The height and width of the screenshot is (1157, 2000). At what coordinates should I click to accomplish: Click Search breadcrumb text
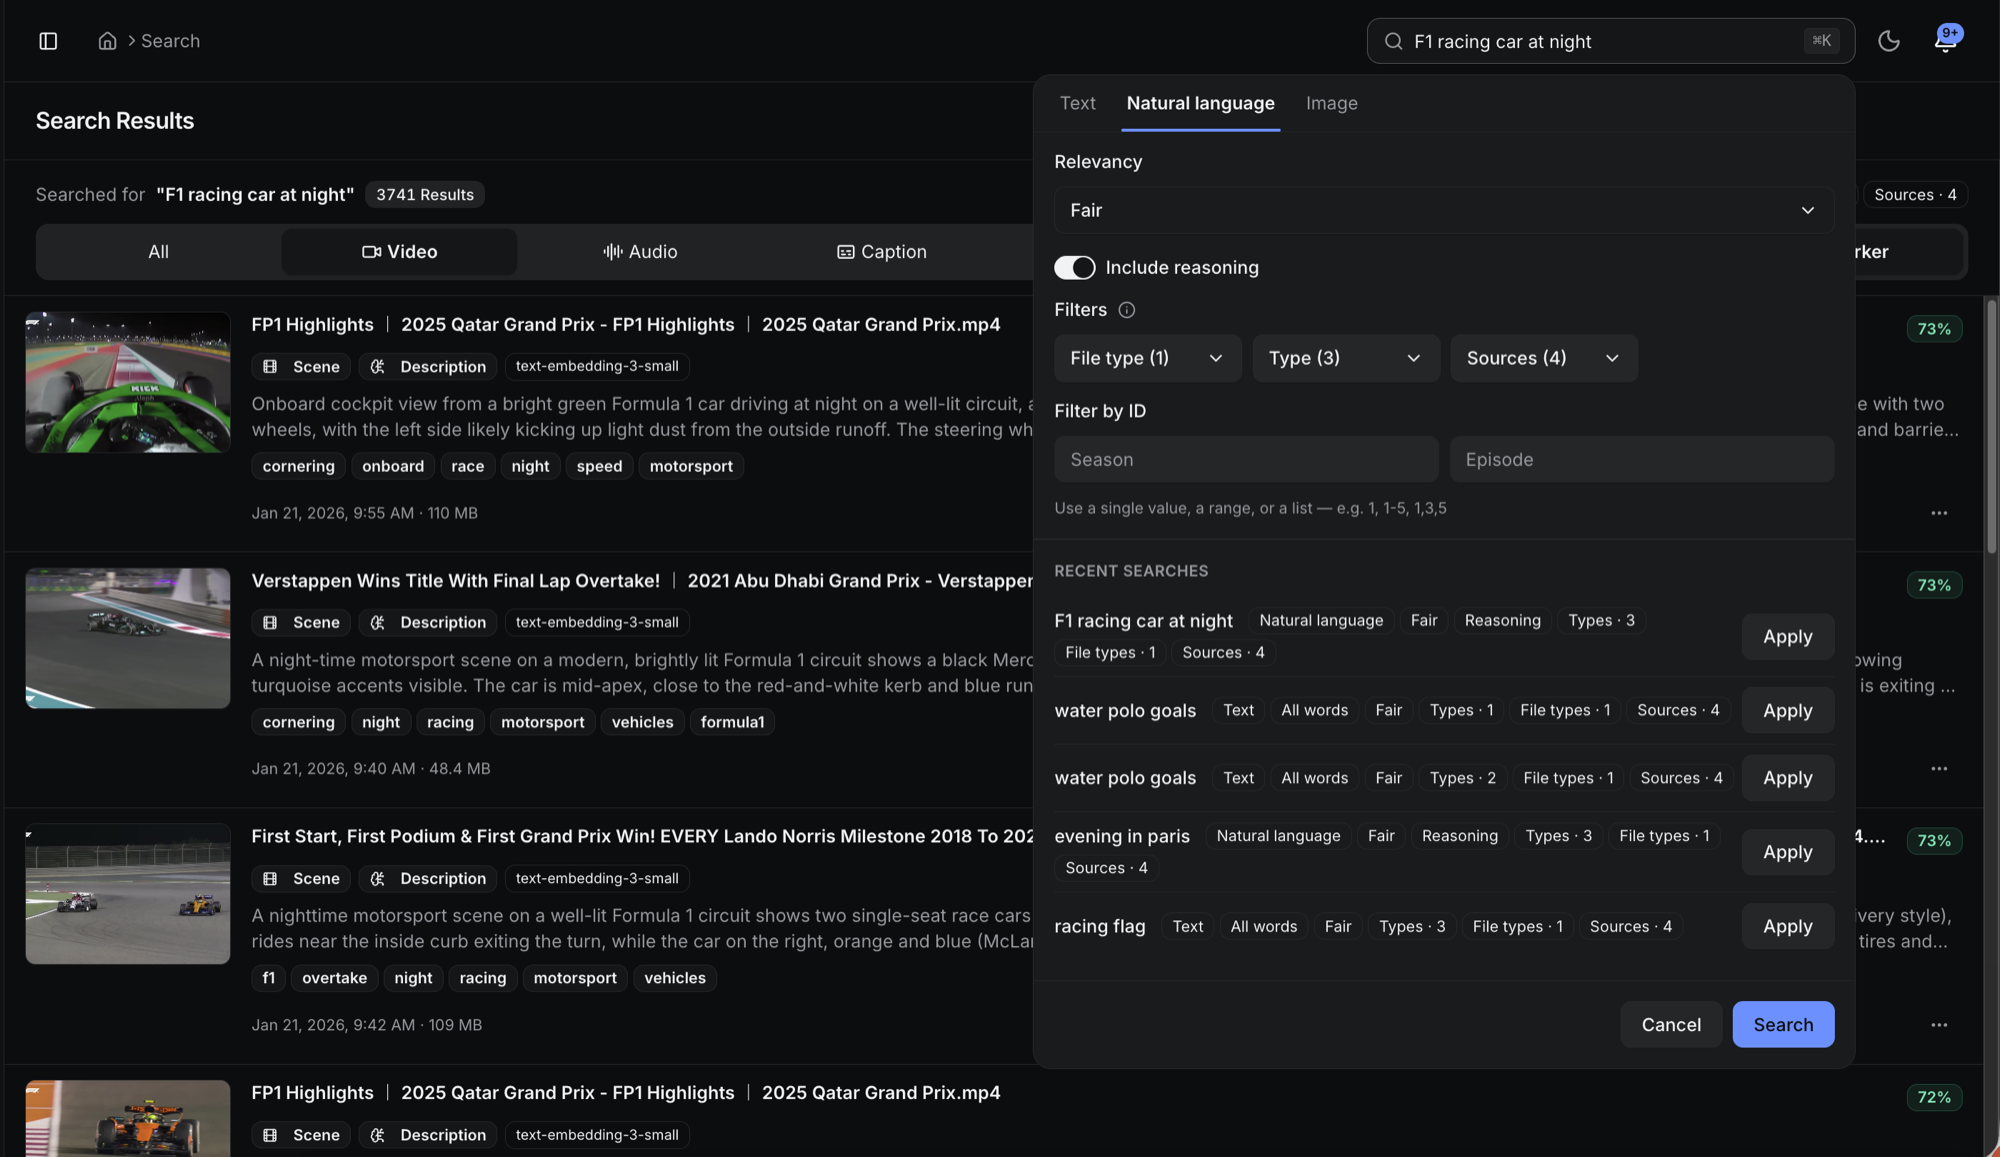tap(170, 41)
